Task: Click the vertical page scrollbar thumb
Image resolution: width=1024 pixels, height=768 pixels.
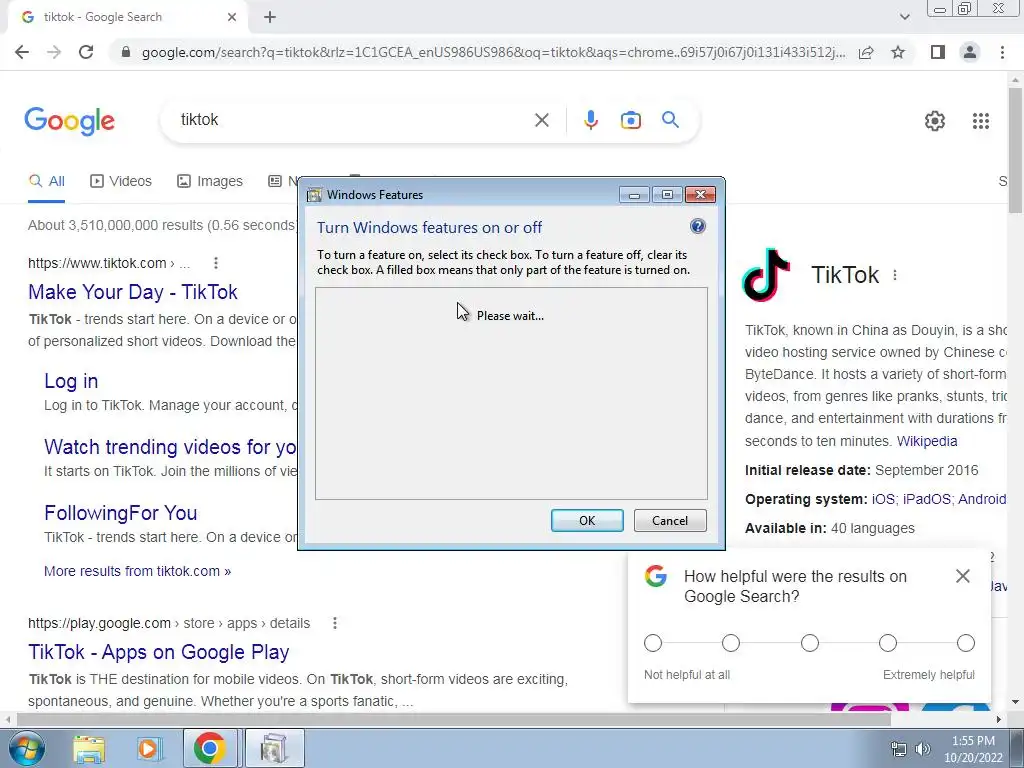Action: point(1015,150)
